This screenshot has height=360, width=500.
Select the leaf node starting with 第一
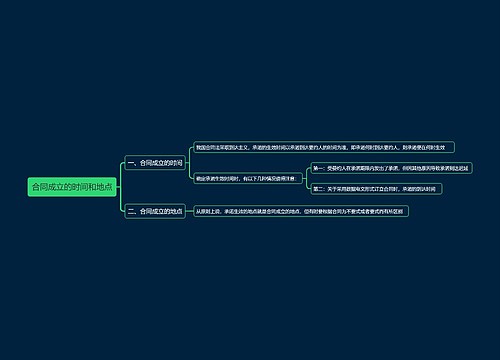[x=391, y=168]
